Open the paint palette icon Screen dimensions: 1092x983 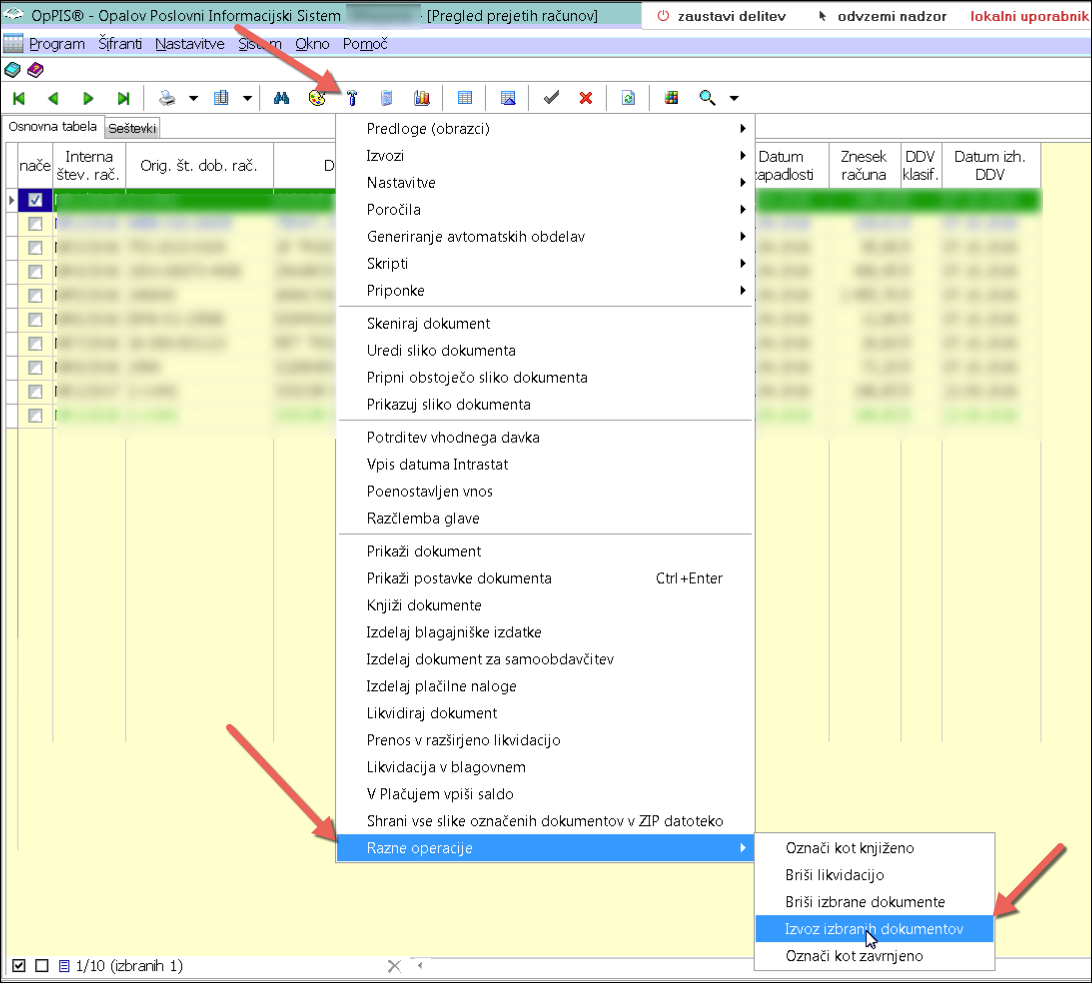(x=317, y=98)
